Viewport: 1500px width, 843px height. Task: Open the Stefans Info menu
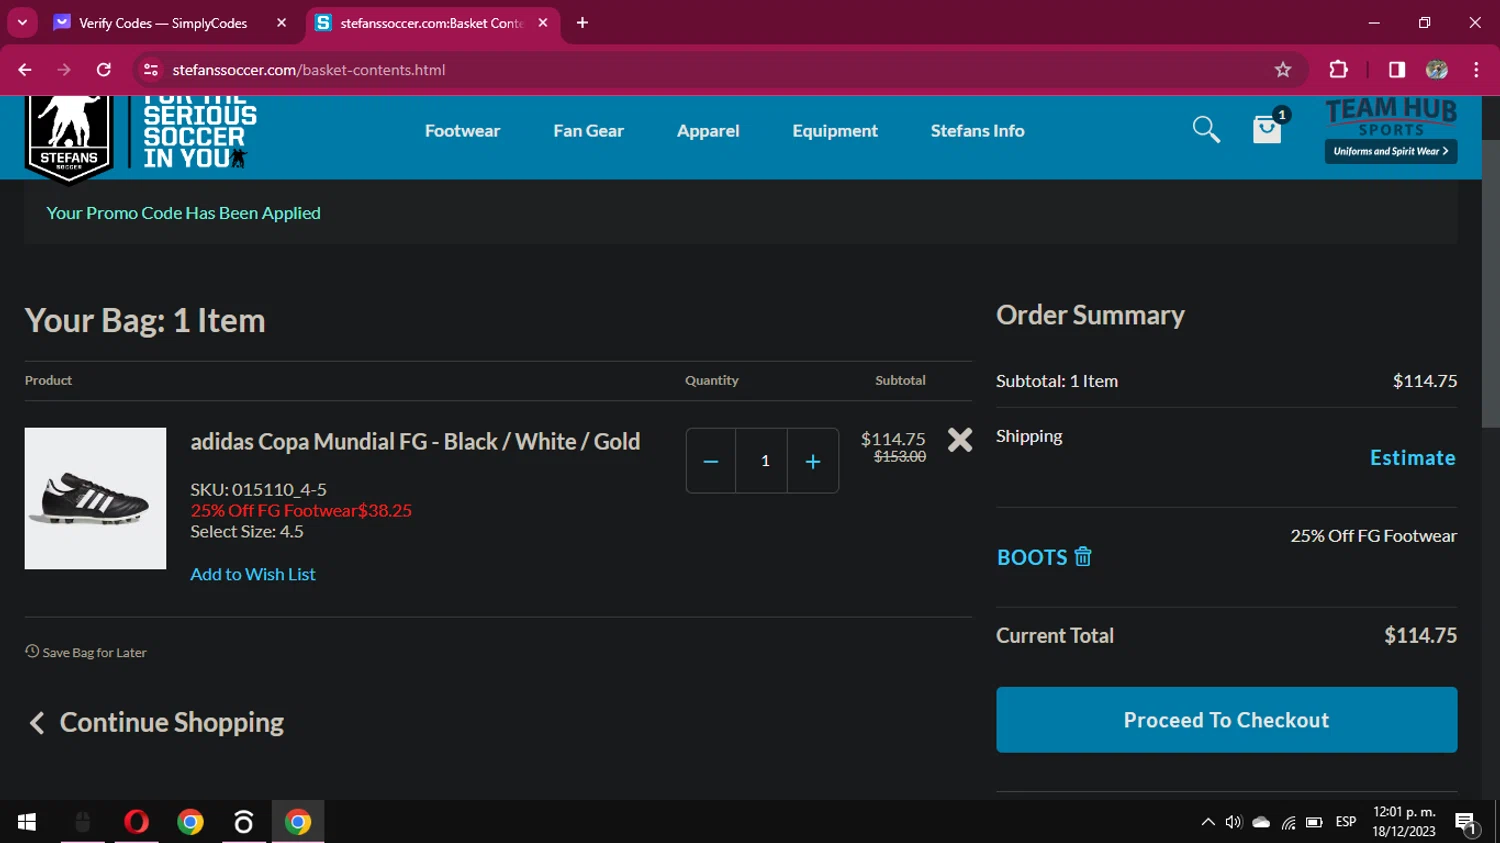point(977,131)
